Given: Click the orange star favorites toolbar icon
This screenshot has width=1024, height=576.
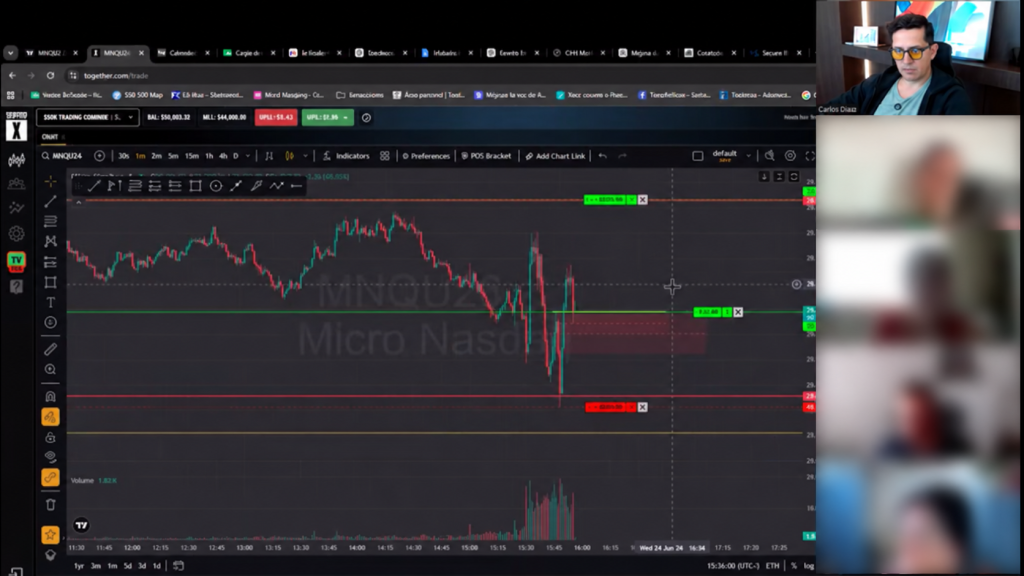Looking at the screenshot, I should point(50,535).
